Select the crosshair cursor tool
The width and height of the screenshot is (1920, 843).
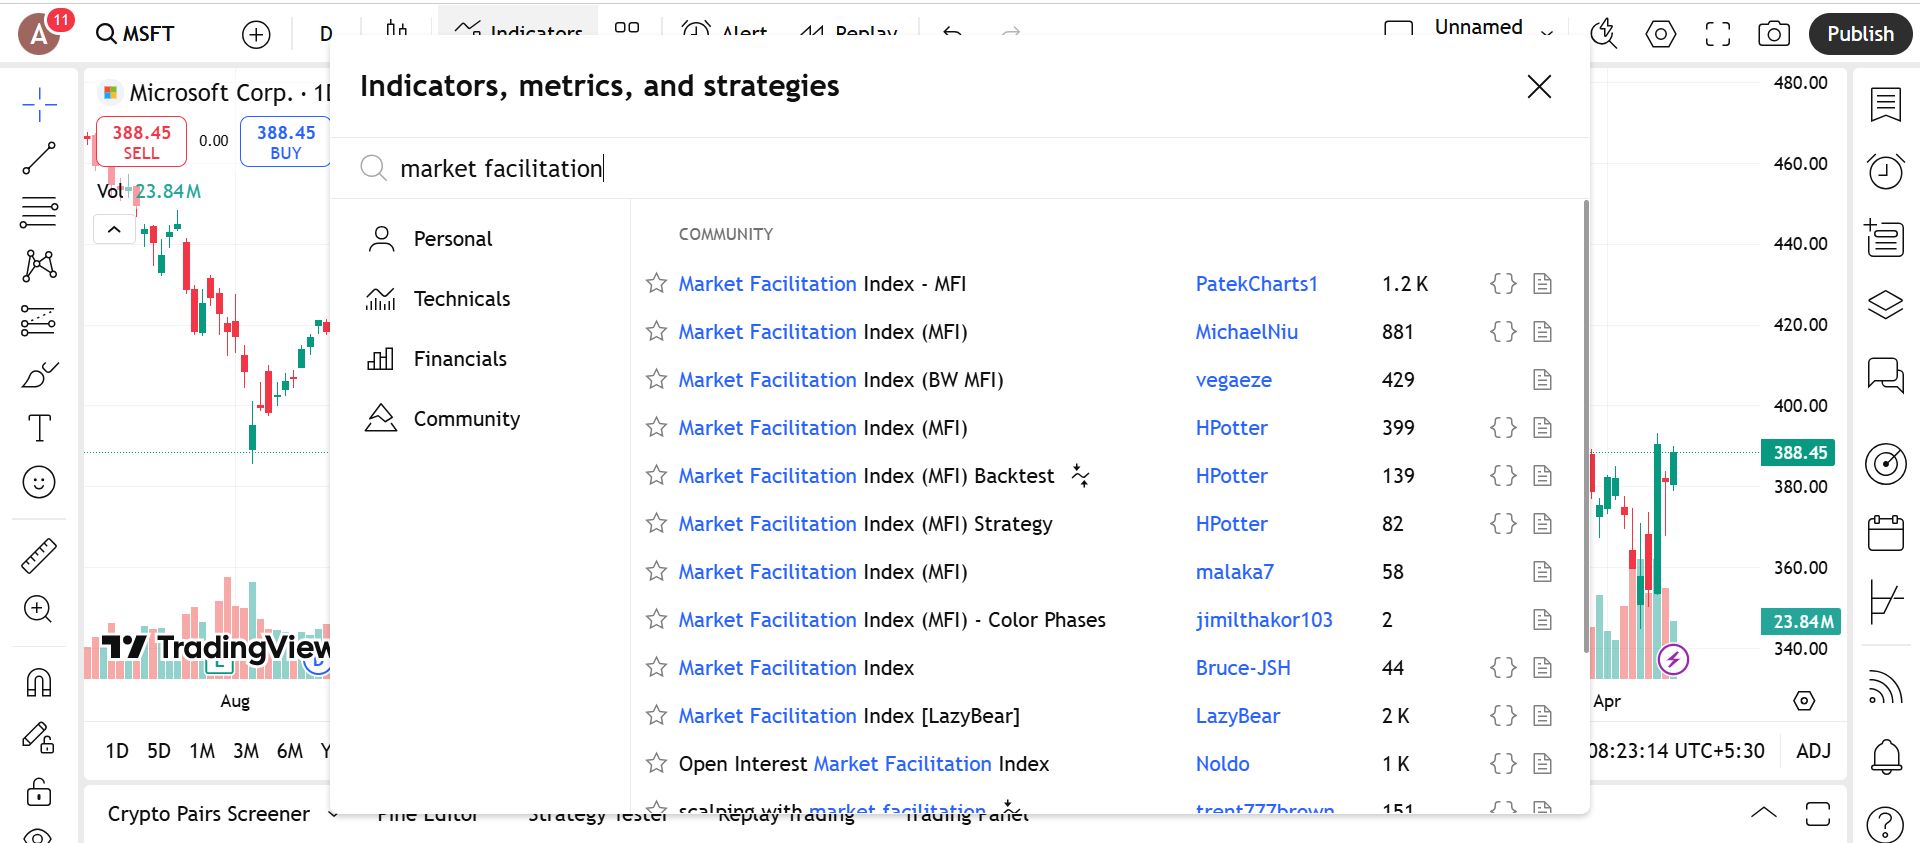tap(39, 104)
